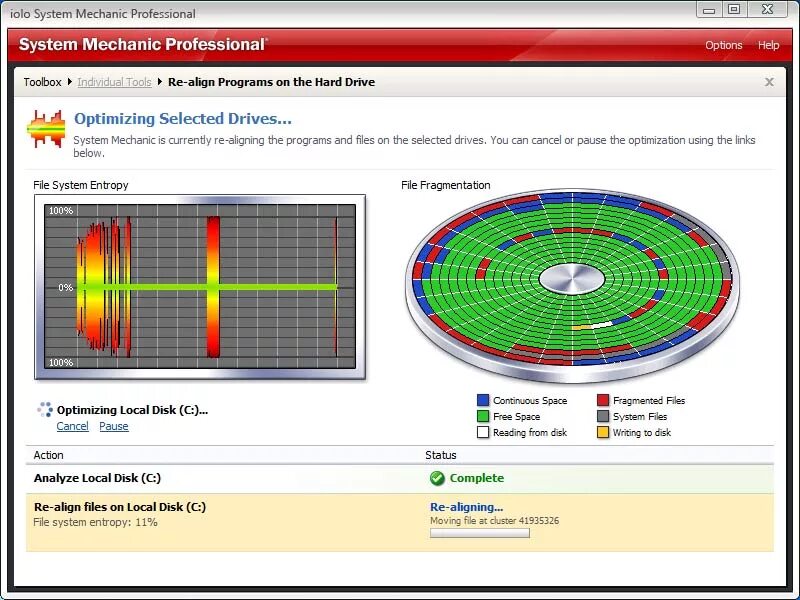800x600 pixels.
Task: Click 'Re-align Programs on the Hard Drive' breadcrumb
Action: click(x=271, y=82)
